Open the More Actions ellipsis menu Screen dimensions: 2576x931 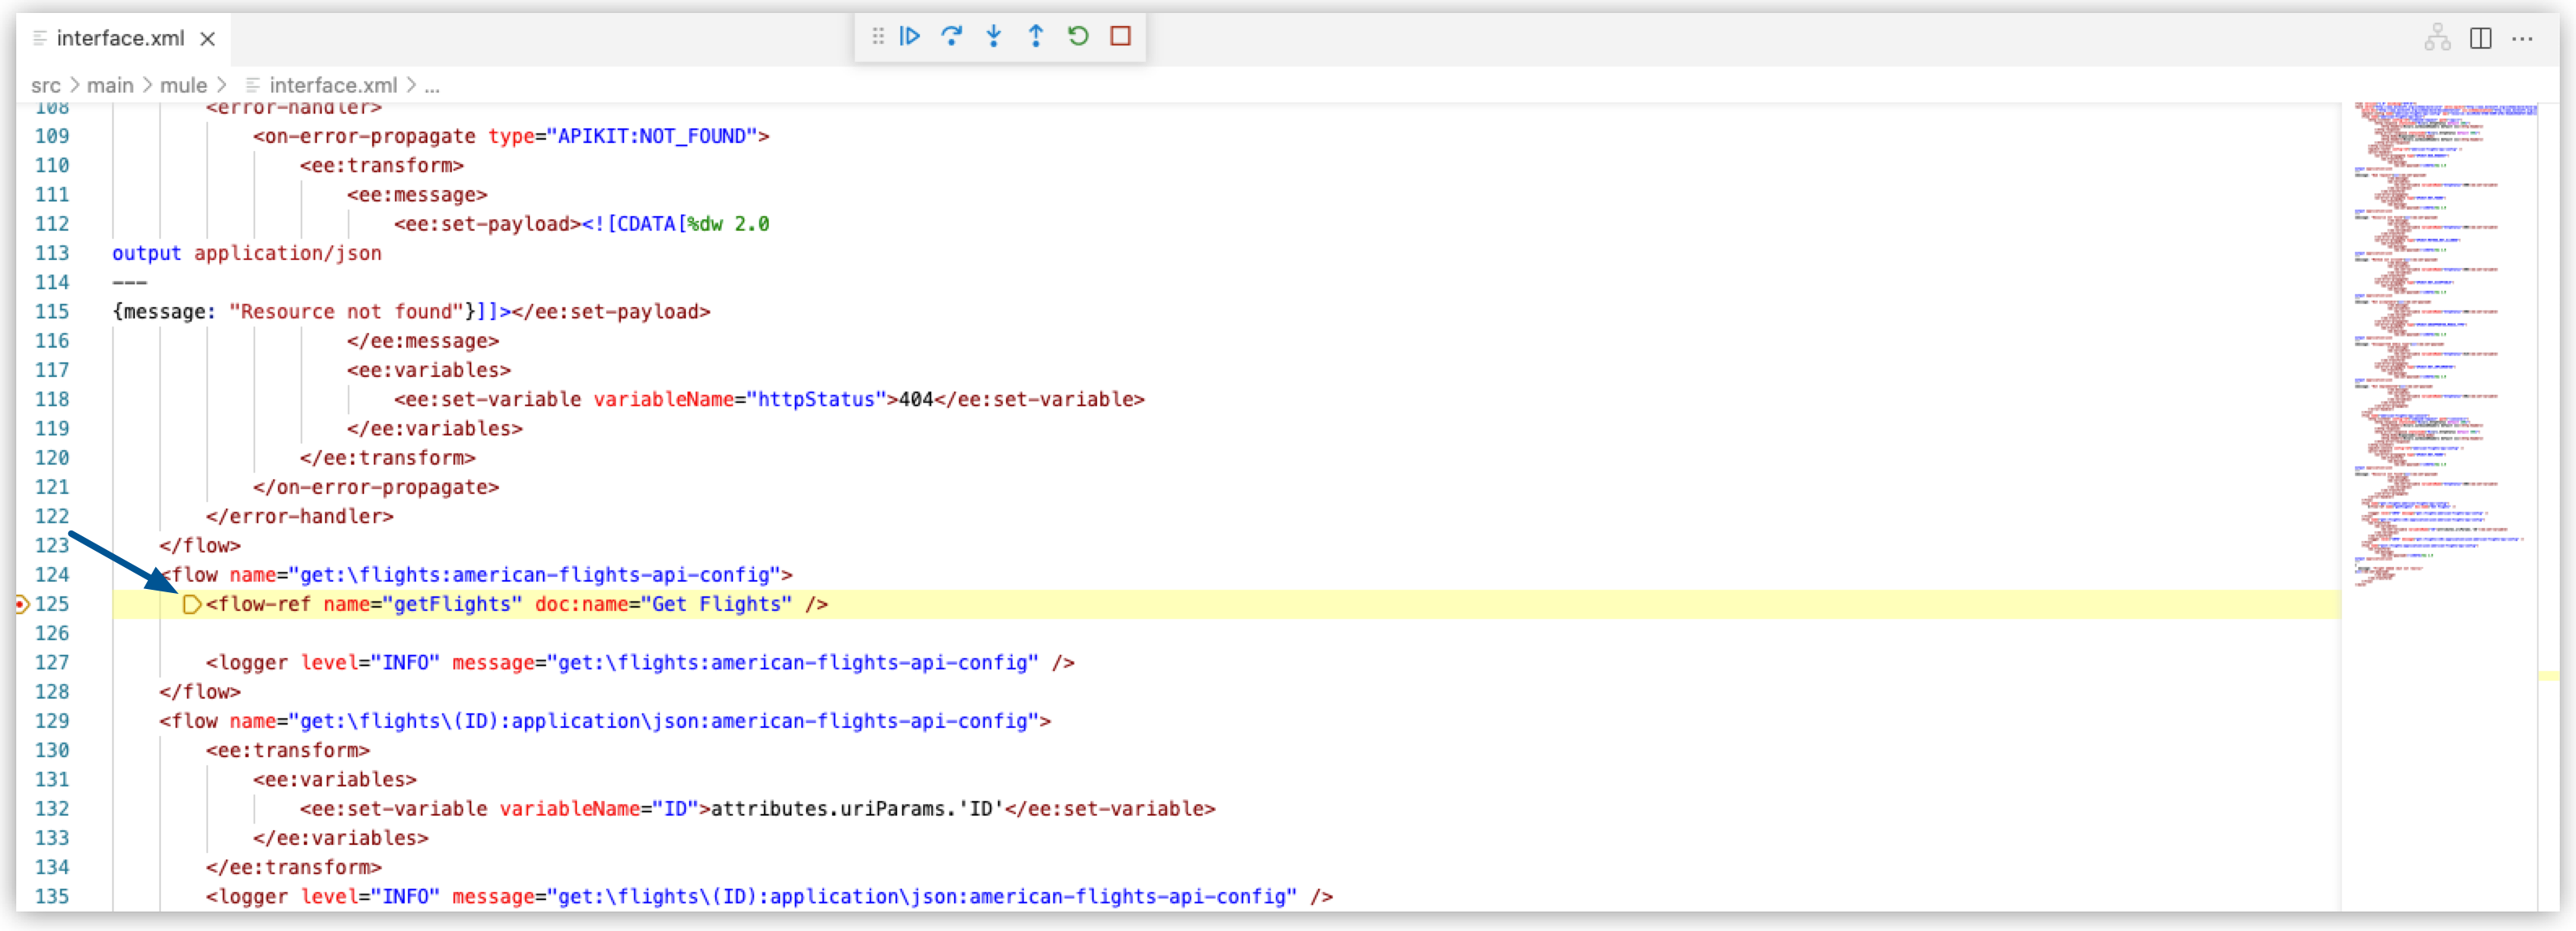tap(2524, 38)
